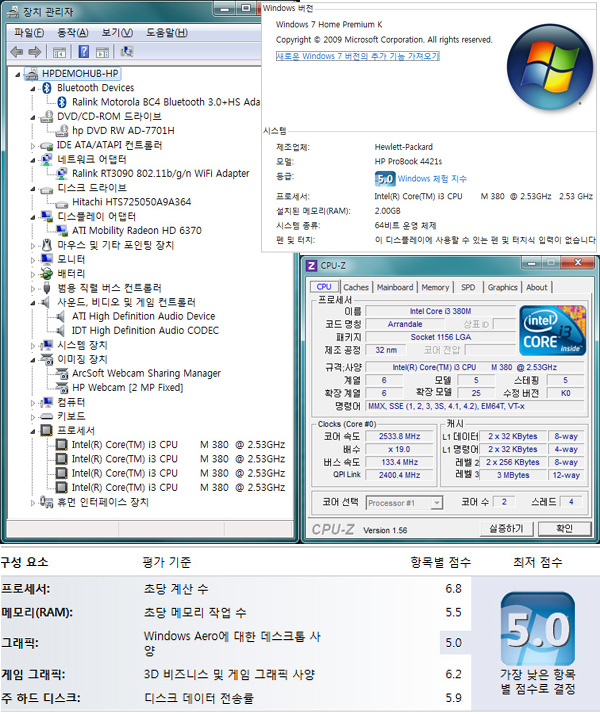Click the Forward arrow in Device Manager toolbar
Screen dimensions: 600x714
(35, 52)
